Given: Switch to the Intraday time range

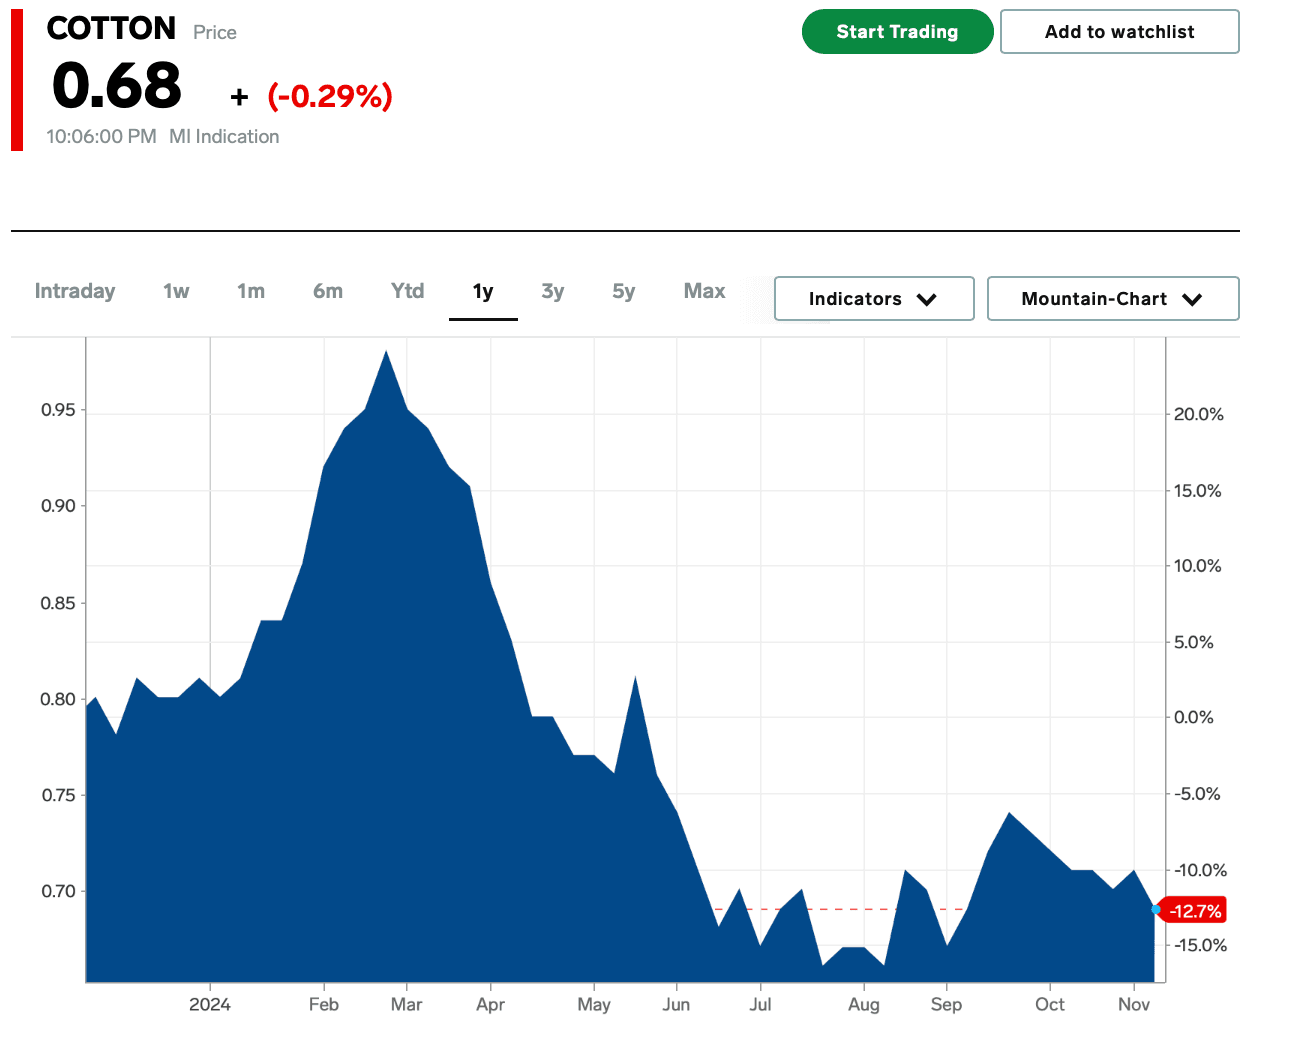Looking at the screenshot, I should click(75, 291).
